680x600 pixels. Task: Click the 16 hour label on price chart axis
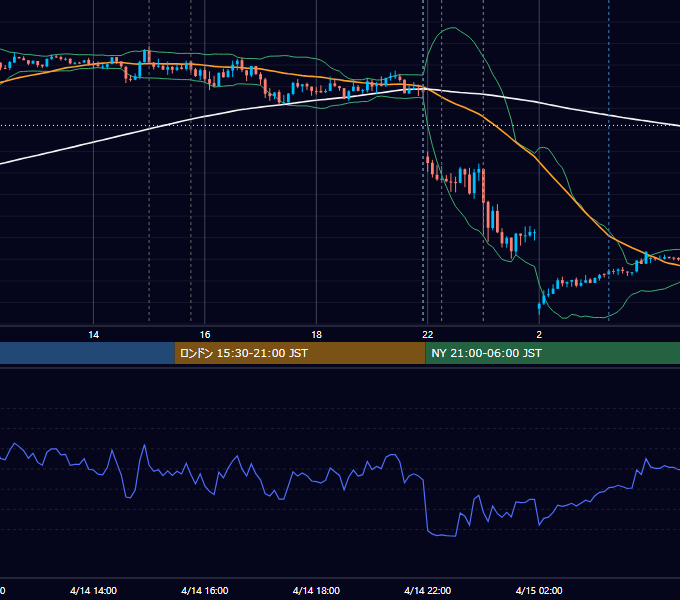tap(205, 335)
